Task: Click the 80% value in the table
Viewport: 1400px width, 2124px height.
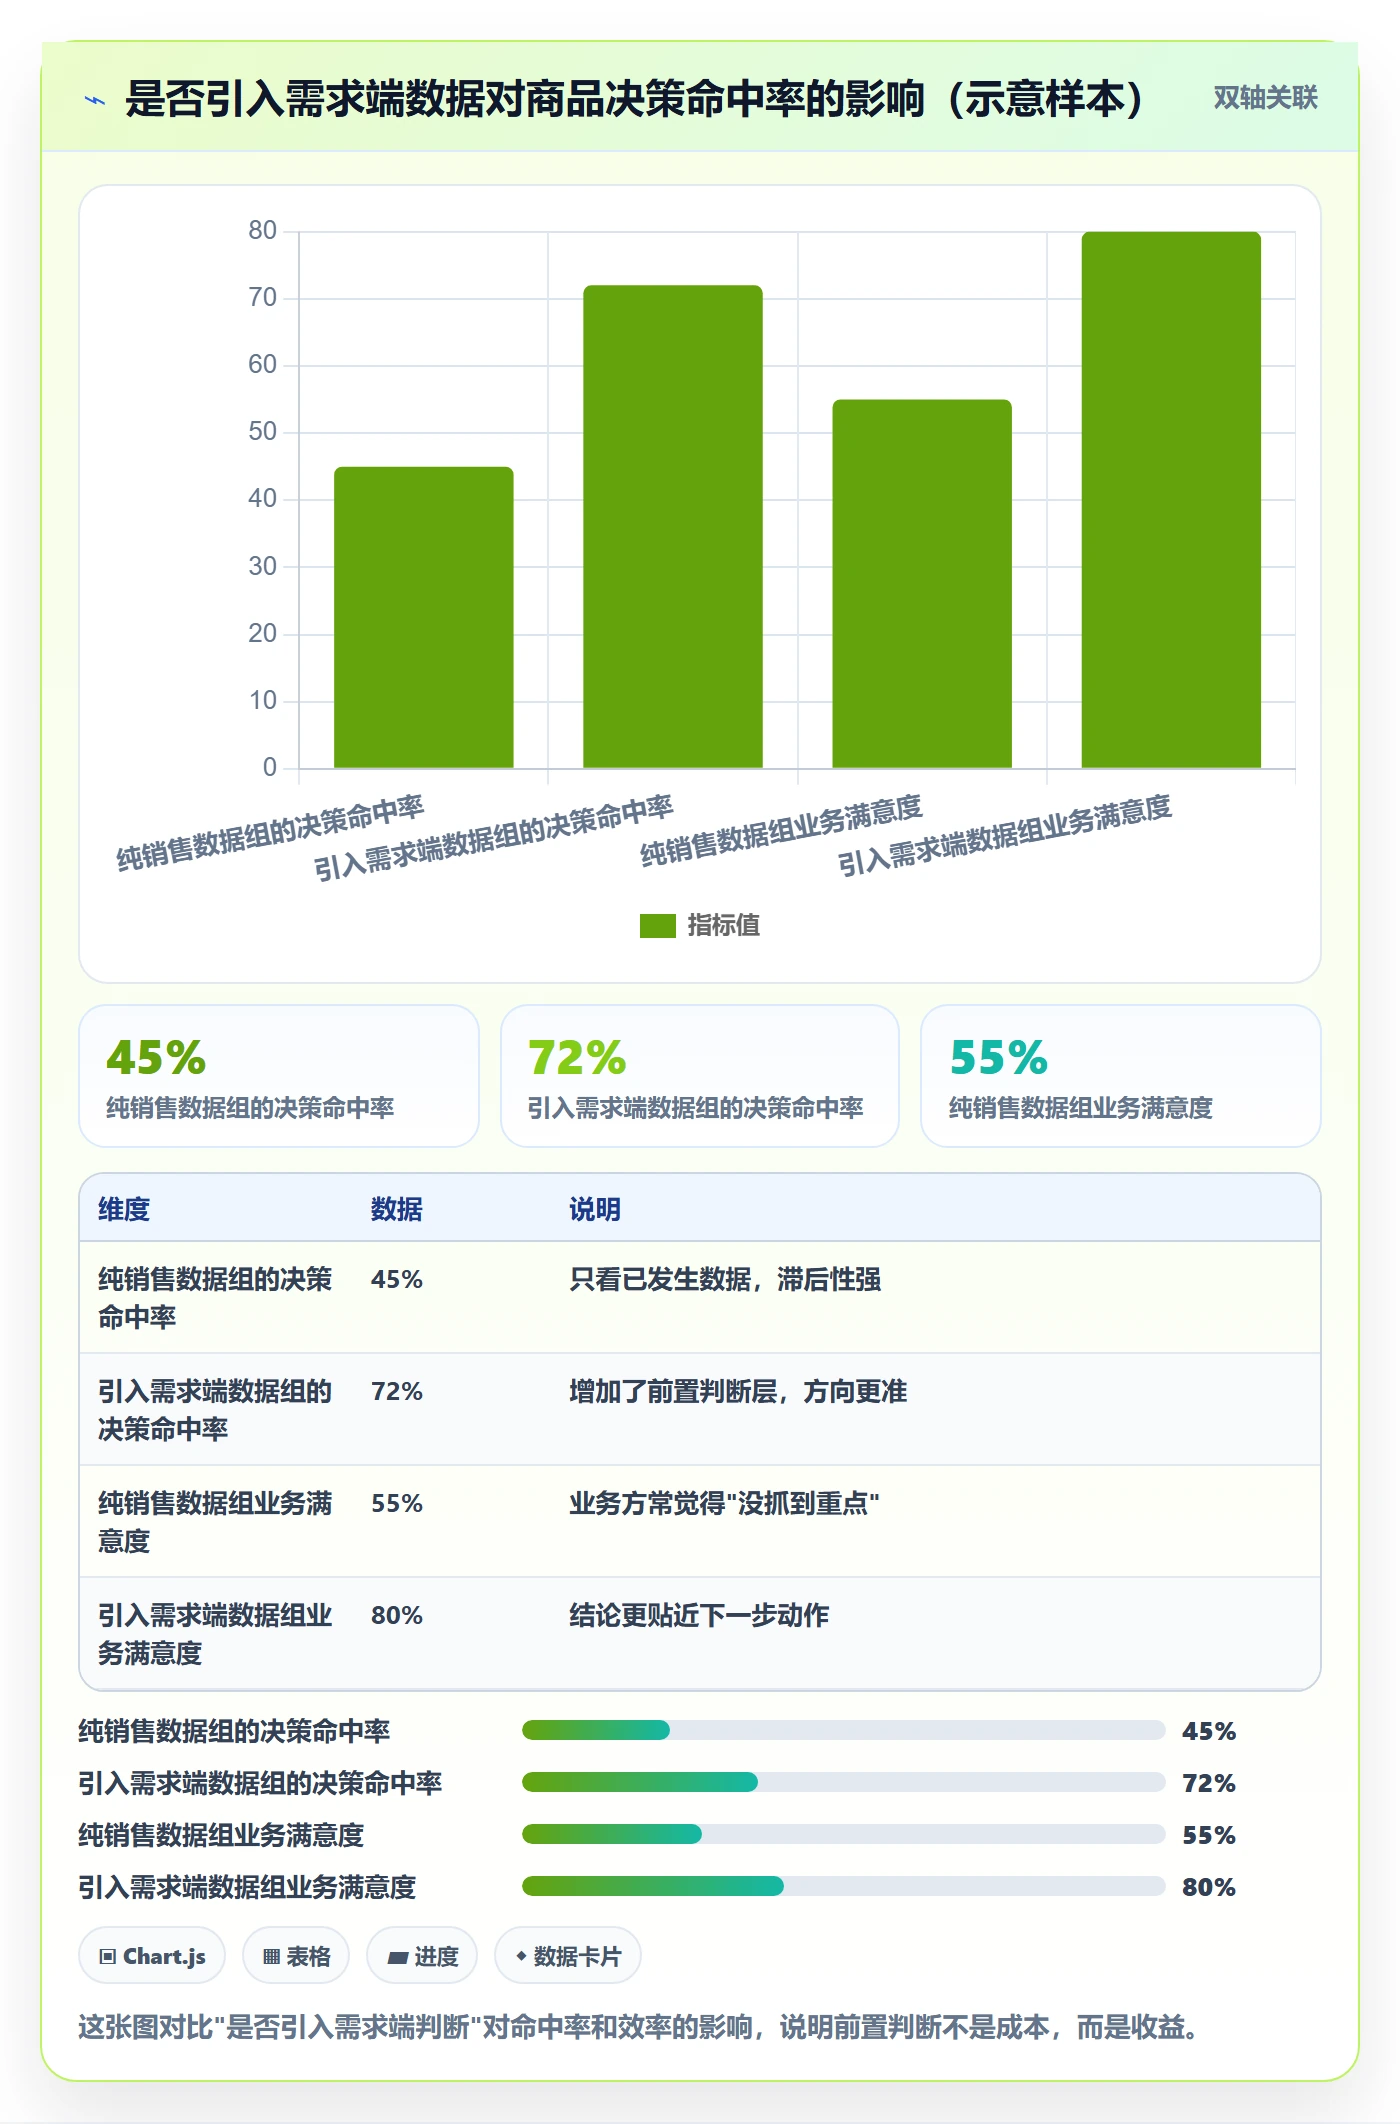Action: tap(397, 1616)
